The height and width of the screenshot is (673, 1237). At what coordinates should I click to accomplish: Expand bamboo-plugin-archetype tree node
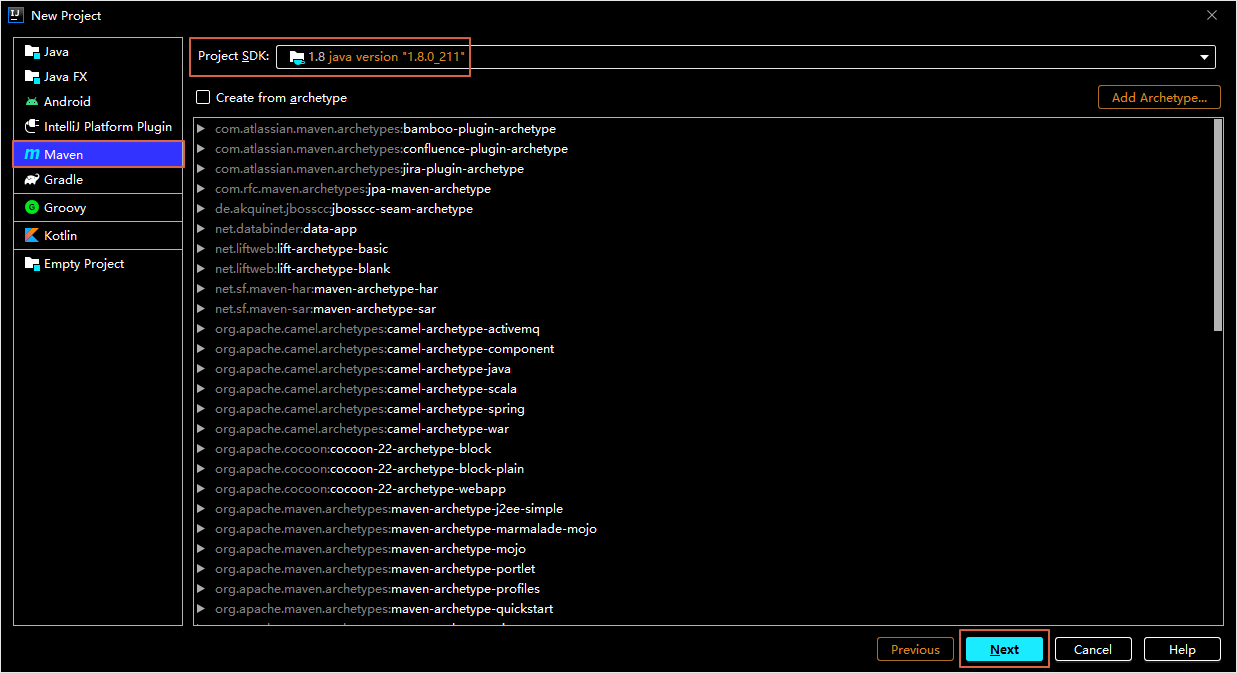[202, 129]
